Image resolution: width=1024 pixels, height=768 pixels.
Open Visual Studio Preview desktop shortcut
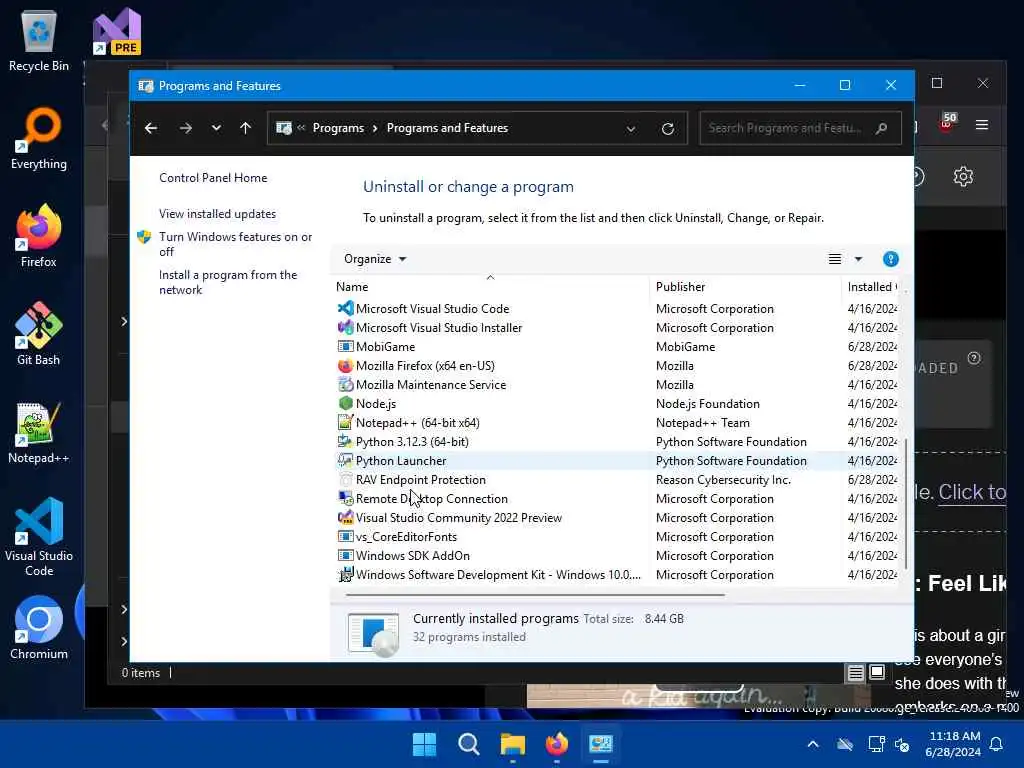117,31
